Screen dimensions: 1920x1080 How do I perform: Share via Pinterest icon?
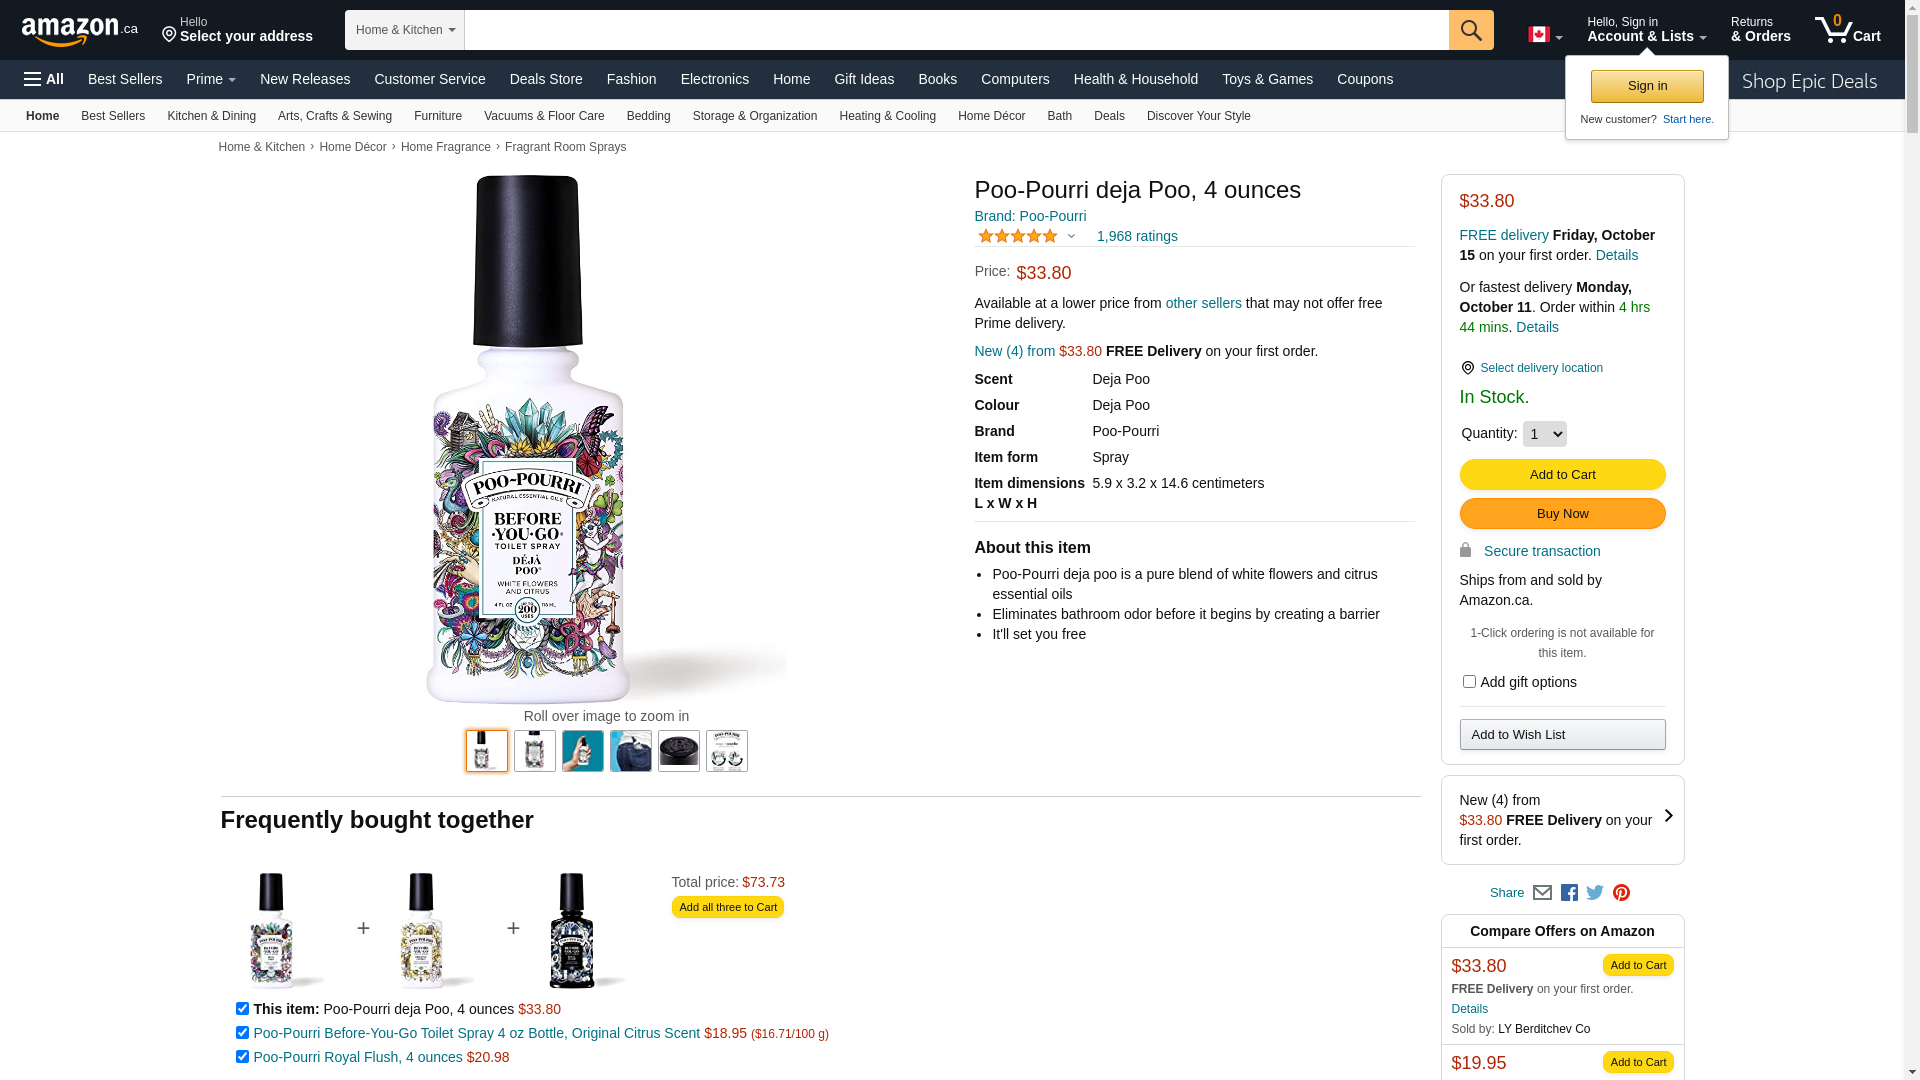click(1621, 893)
